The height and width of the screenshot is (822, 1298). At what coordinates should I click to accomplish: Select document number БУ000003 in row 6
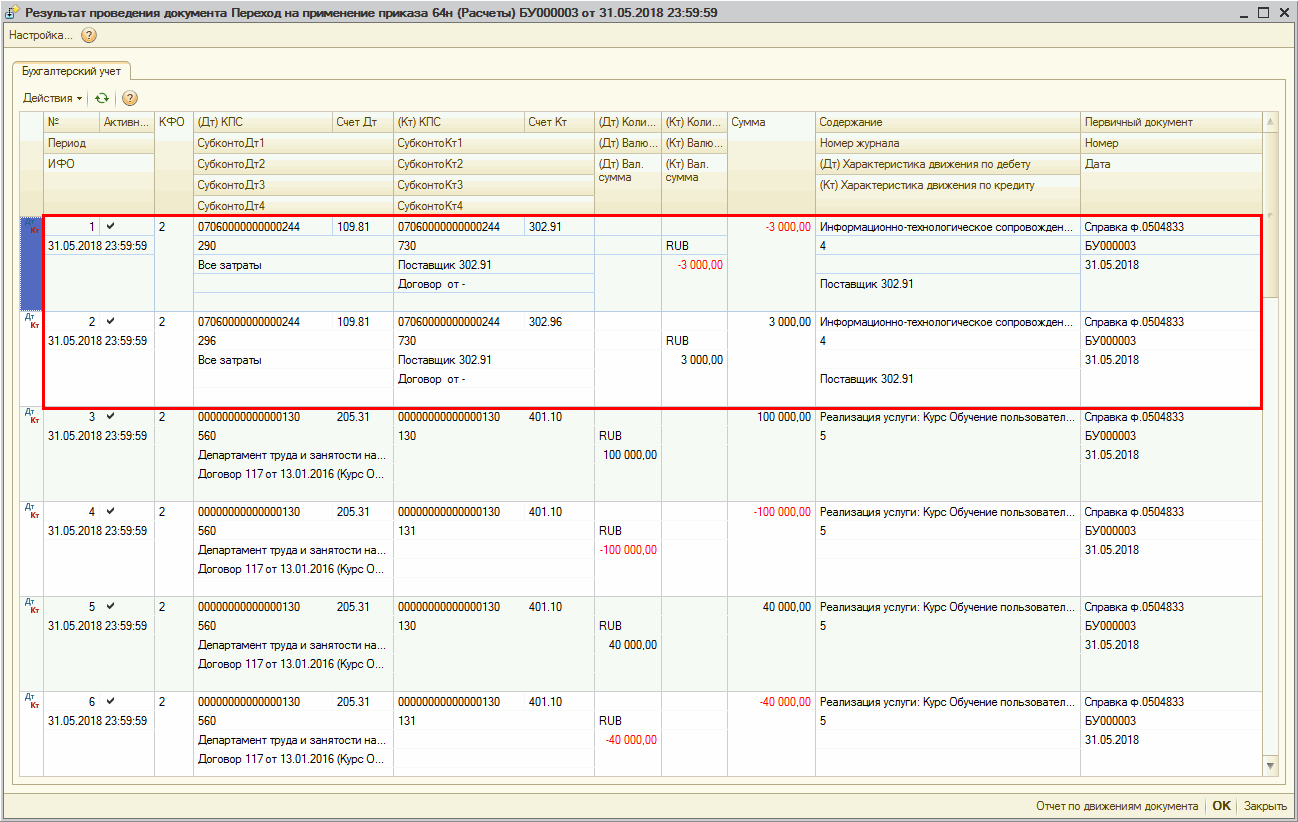(x=1171, y=721)
